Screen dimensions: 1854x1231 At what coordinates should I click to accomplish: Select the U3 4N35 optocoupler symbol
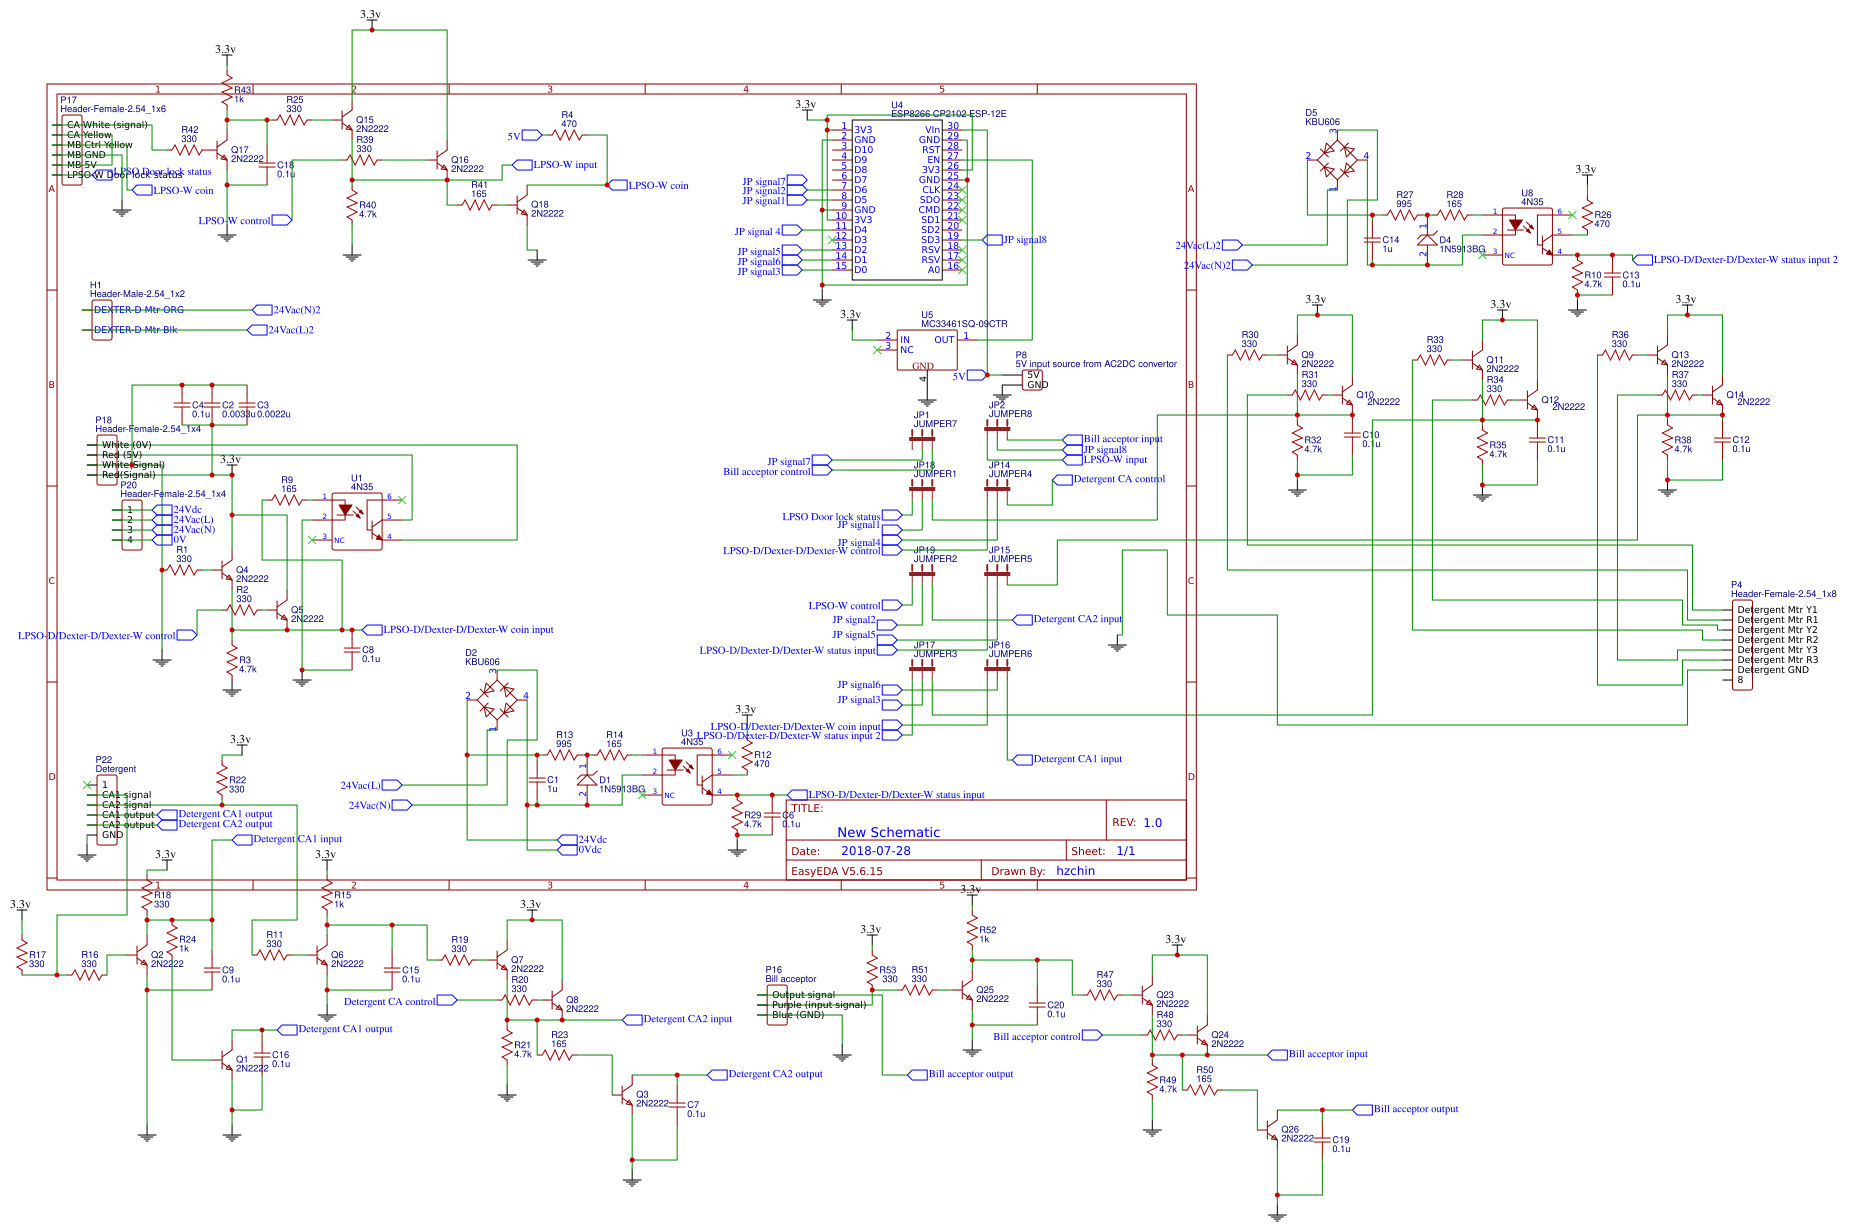[687, 775]
